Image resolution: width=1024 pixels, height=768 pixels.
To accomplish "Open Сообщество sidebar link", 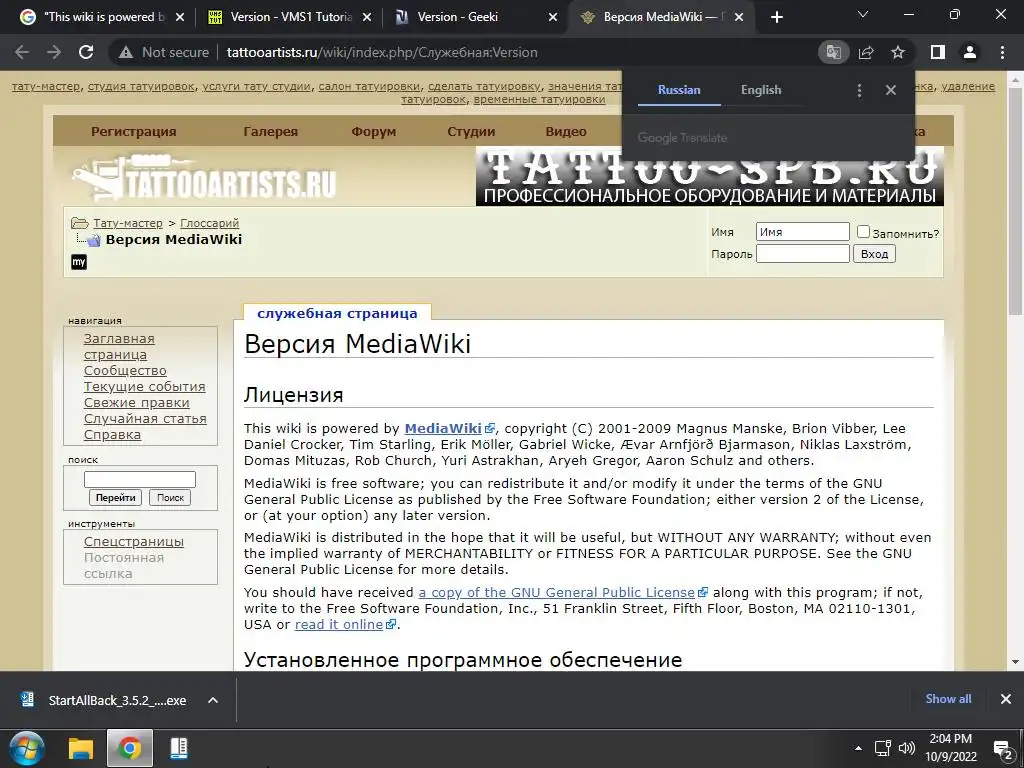I will pos(125,370).
